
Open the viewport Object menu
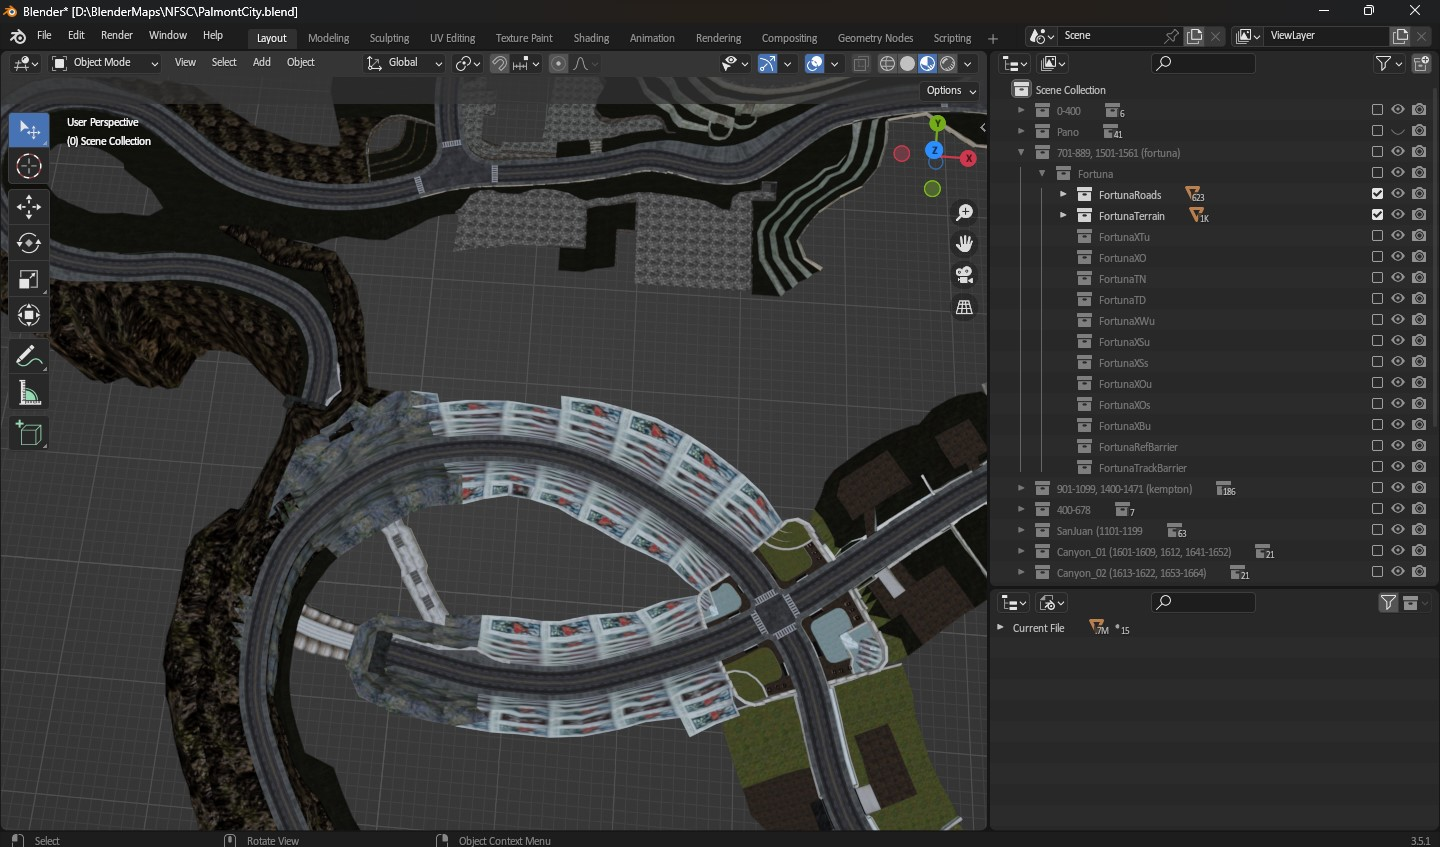coord(300,63)
